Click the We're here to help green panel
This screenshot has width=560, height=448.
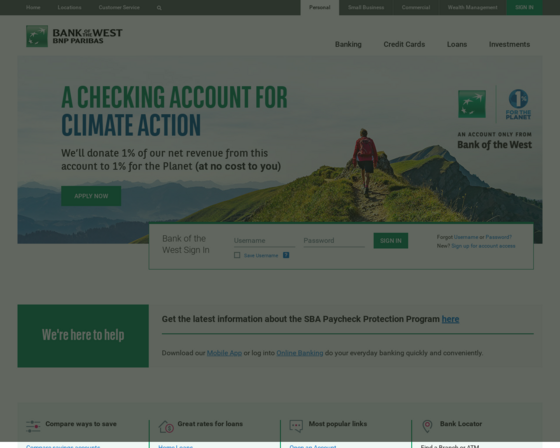tap(83, 336)
